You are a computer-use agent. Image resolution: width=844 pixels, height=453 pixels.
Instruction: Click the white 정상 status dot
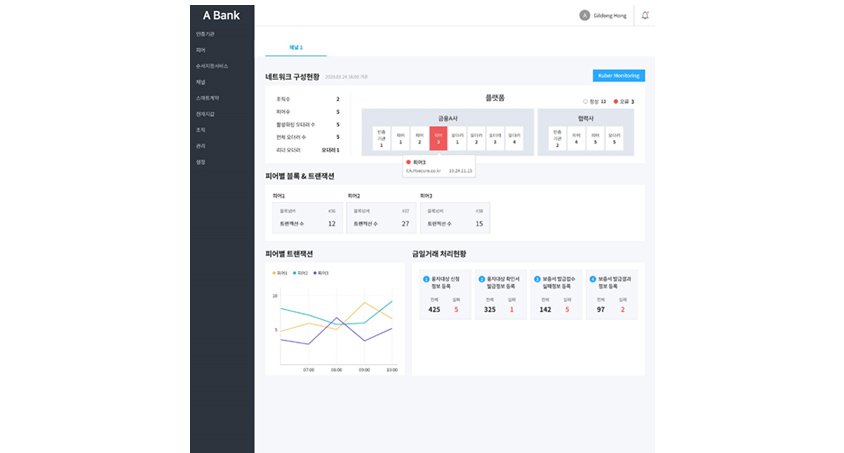pos(585,101)
